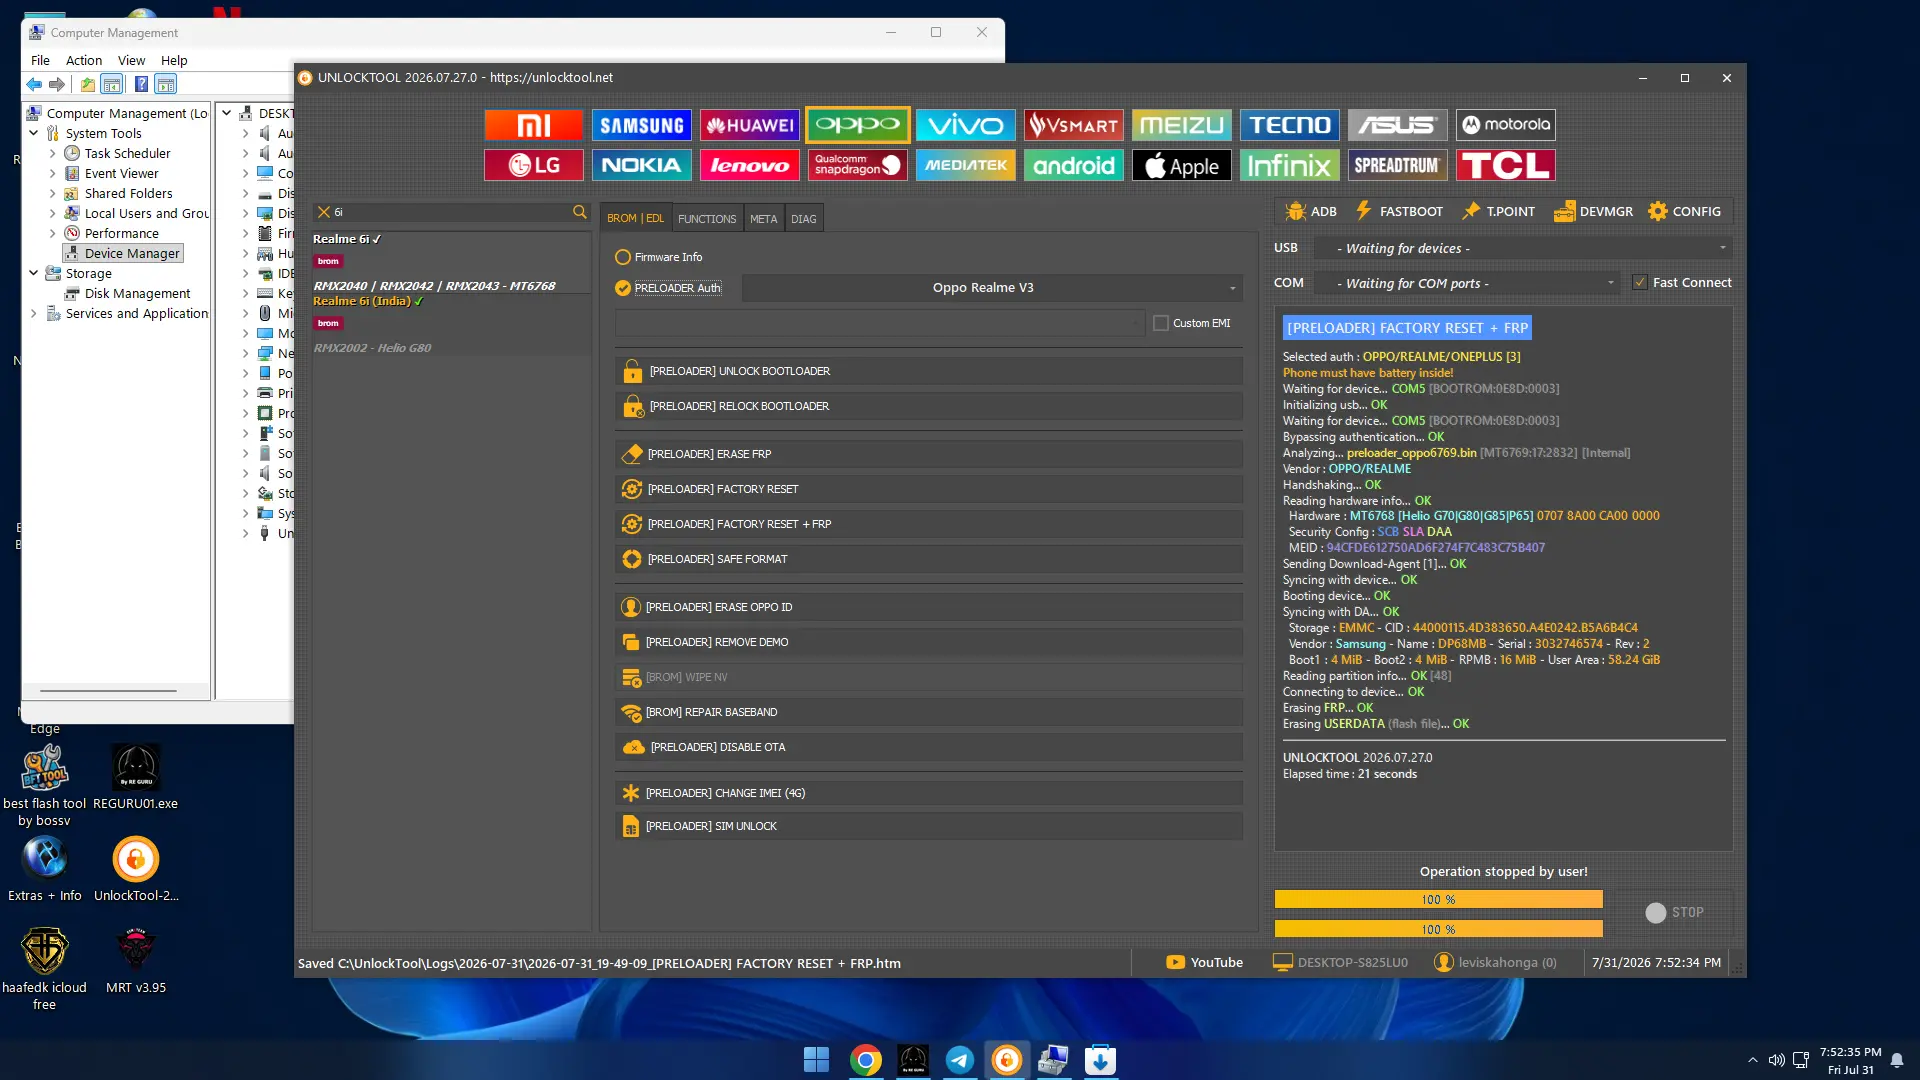This screenshot has width=1920, height=1080.
Task: Switch to the BROM | EDL tab
Action: pos(635,218)
